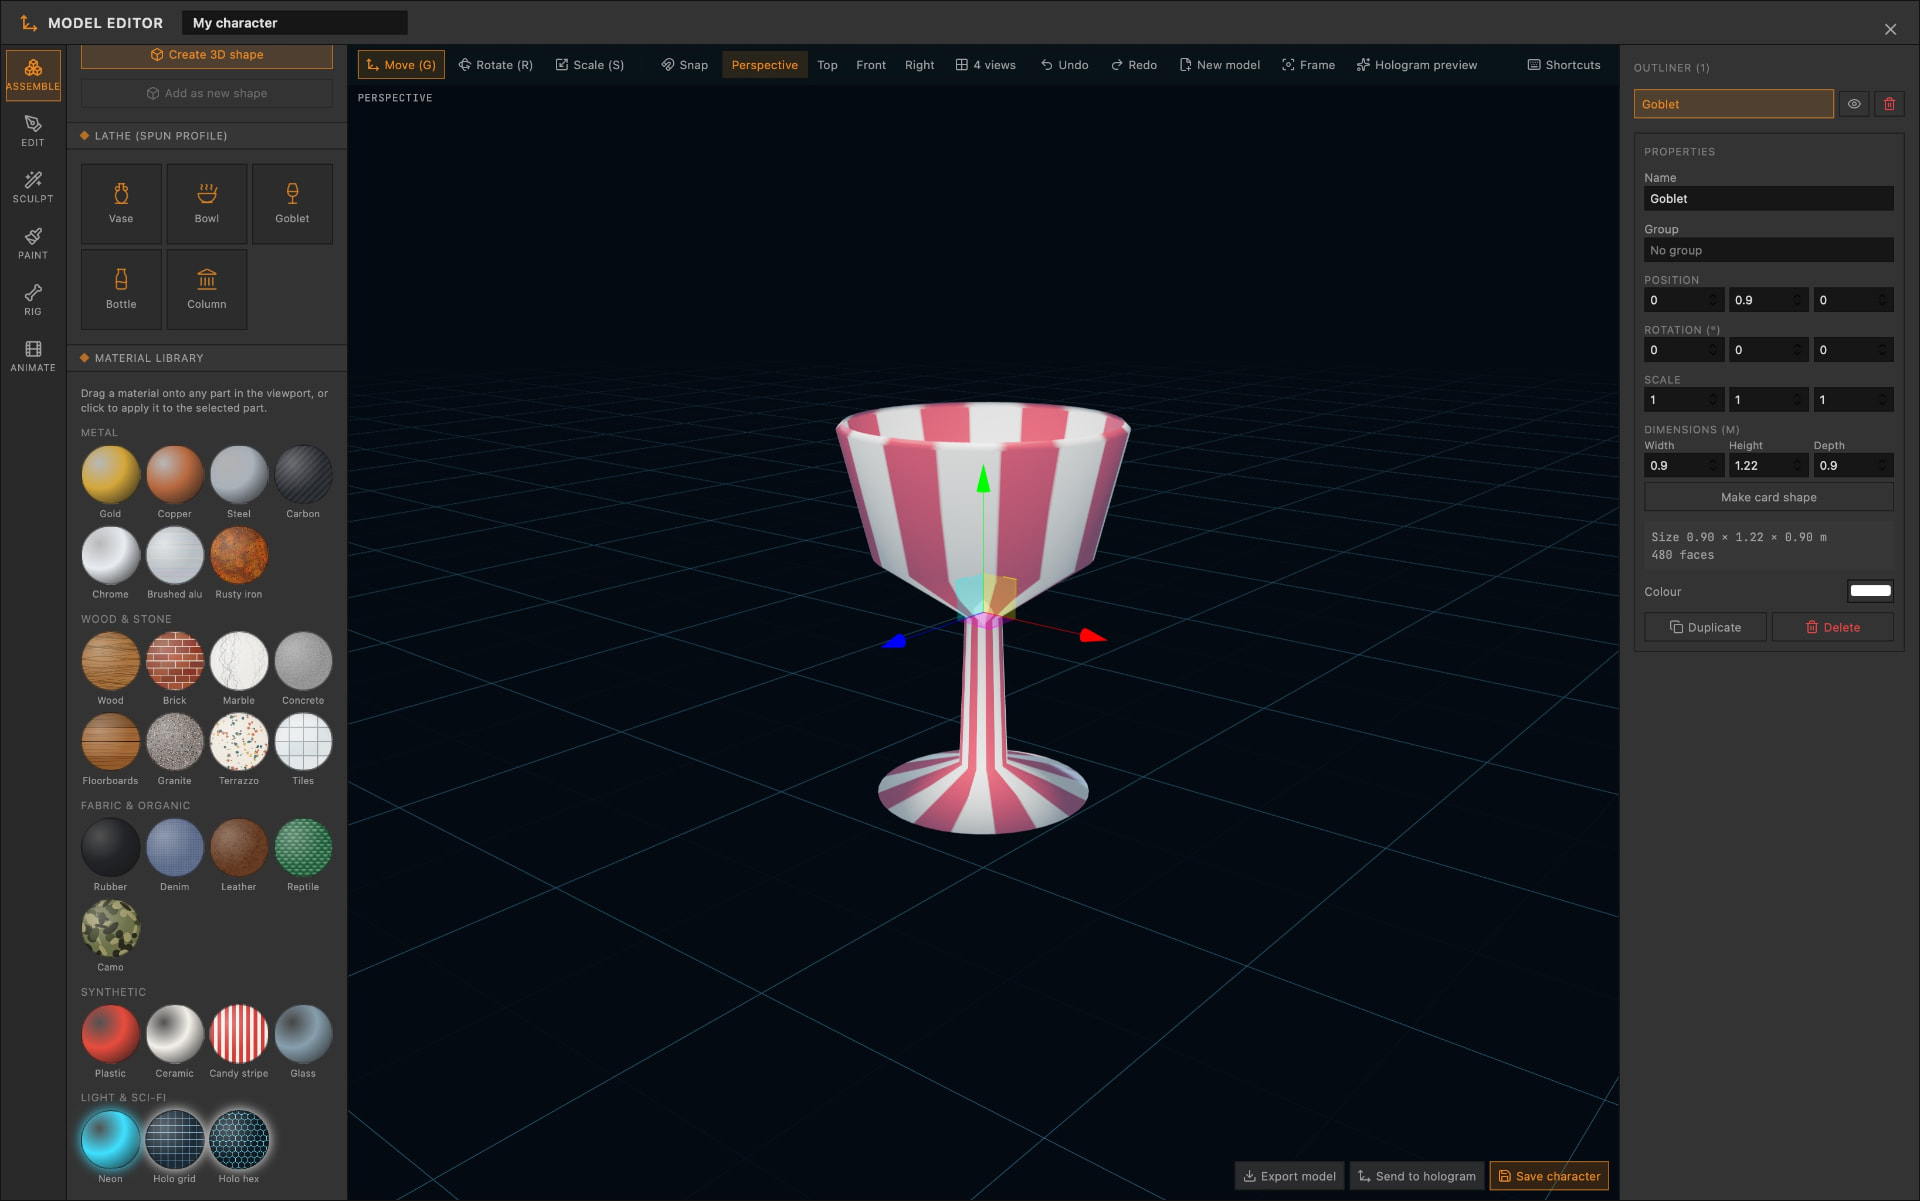Open the Animate mode
Screen dimensions: 1920x1201
coord(33,357)
